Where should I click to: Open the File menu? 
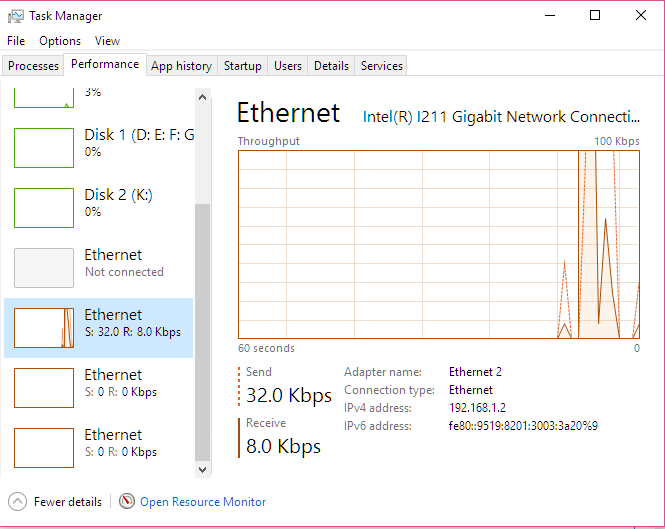click(x=16, y=41)
